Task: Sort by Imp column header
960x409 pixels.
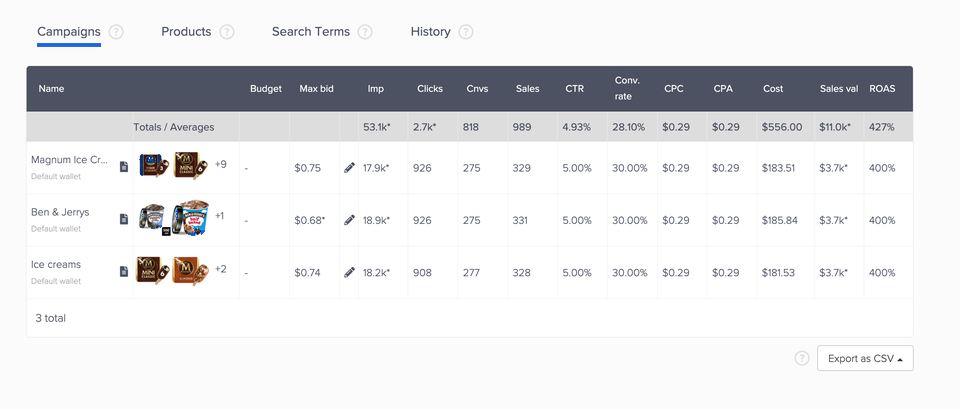Action: (x=376, y=89)
